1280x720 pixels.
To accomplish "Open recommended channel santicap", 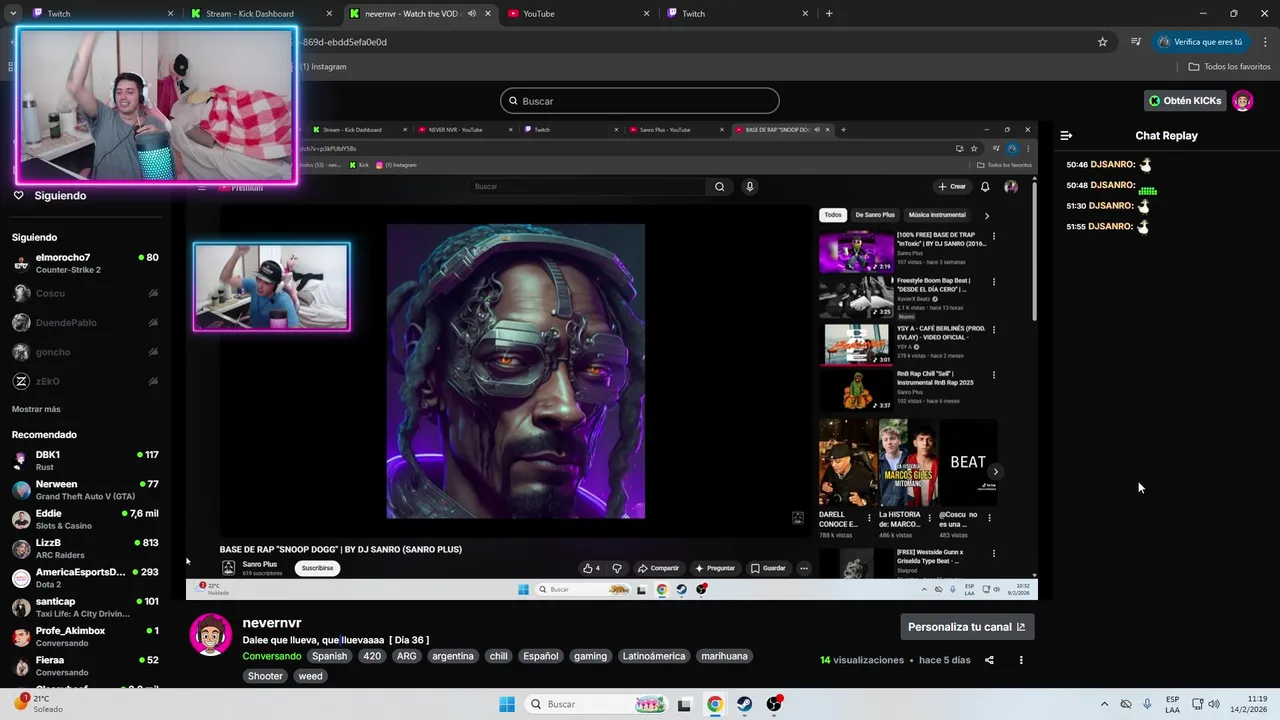I will pos(85,607).
